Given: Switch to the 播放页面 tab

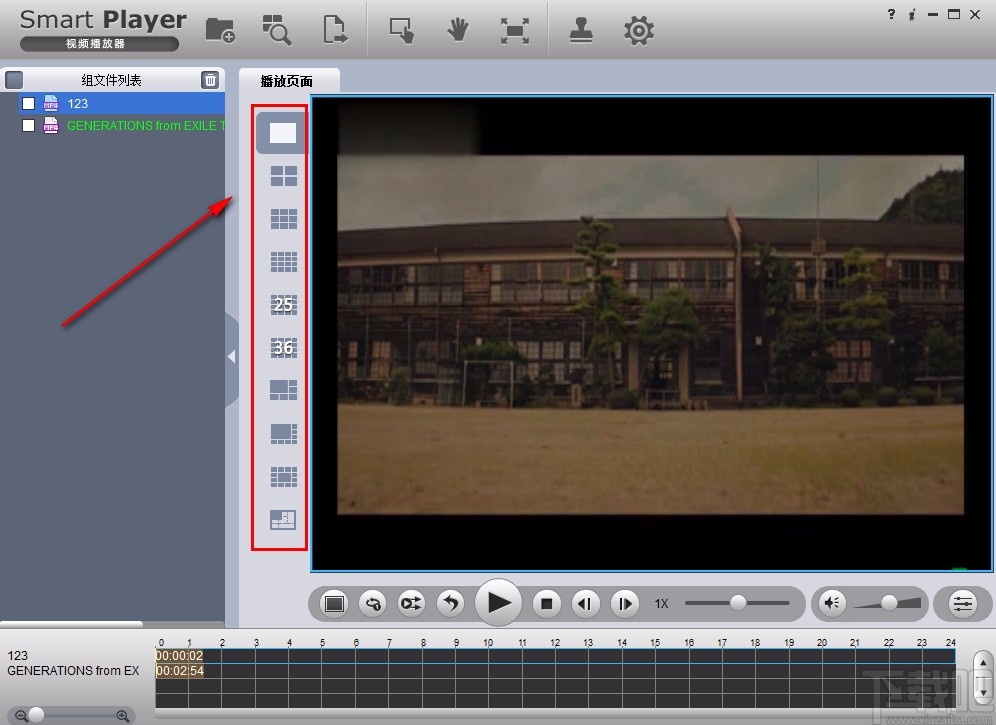Looking at the screenshot, I should 286,81.
